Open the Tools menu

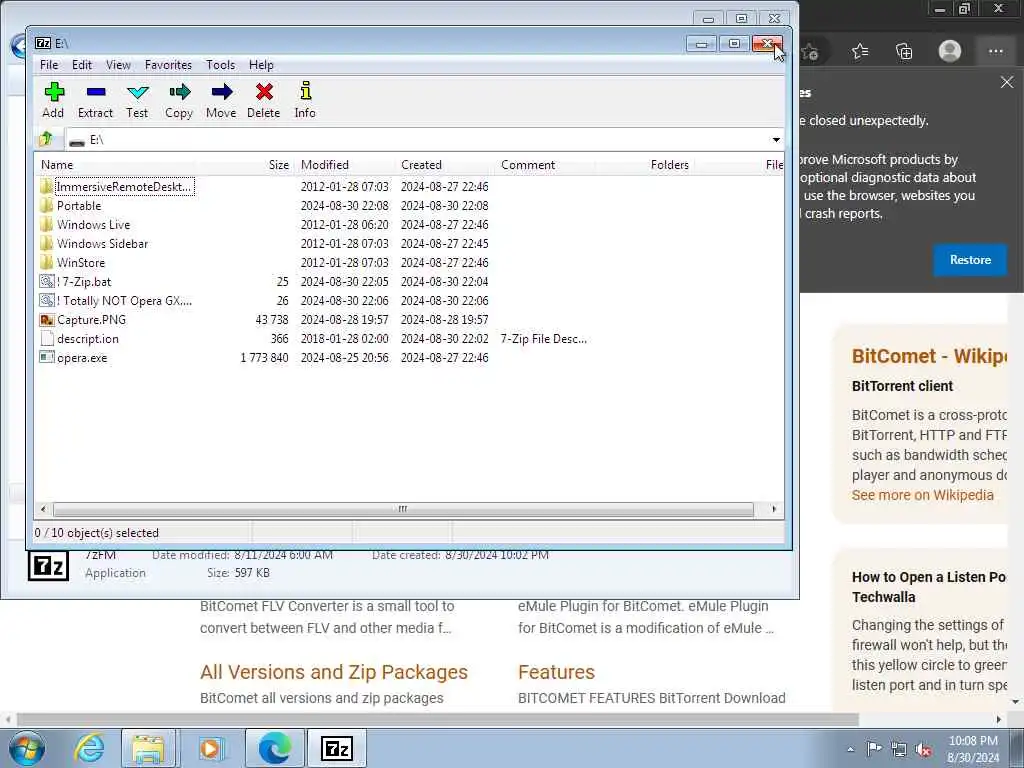pos(220,65)
